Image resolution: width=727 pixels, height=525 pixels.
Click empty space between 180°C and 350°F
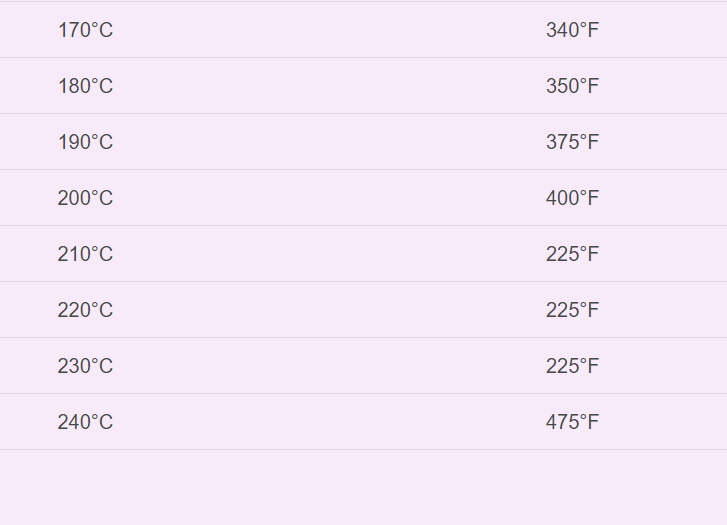coord(330,86)
